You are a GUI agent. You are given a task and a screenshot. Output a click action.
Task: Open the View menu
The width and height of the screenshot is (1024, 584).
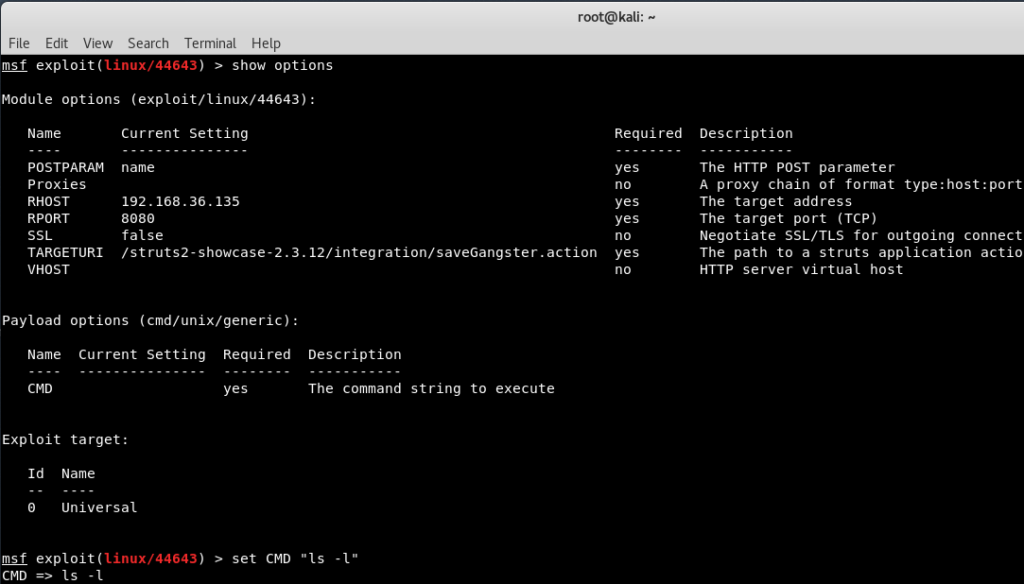98,43
